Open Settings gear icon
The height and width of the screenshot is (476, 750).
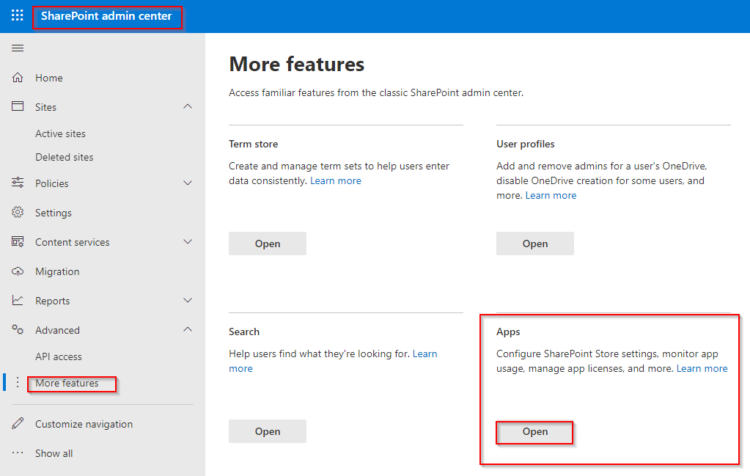[17, 213]
